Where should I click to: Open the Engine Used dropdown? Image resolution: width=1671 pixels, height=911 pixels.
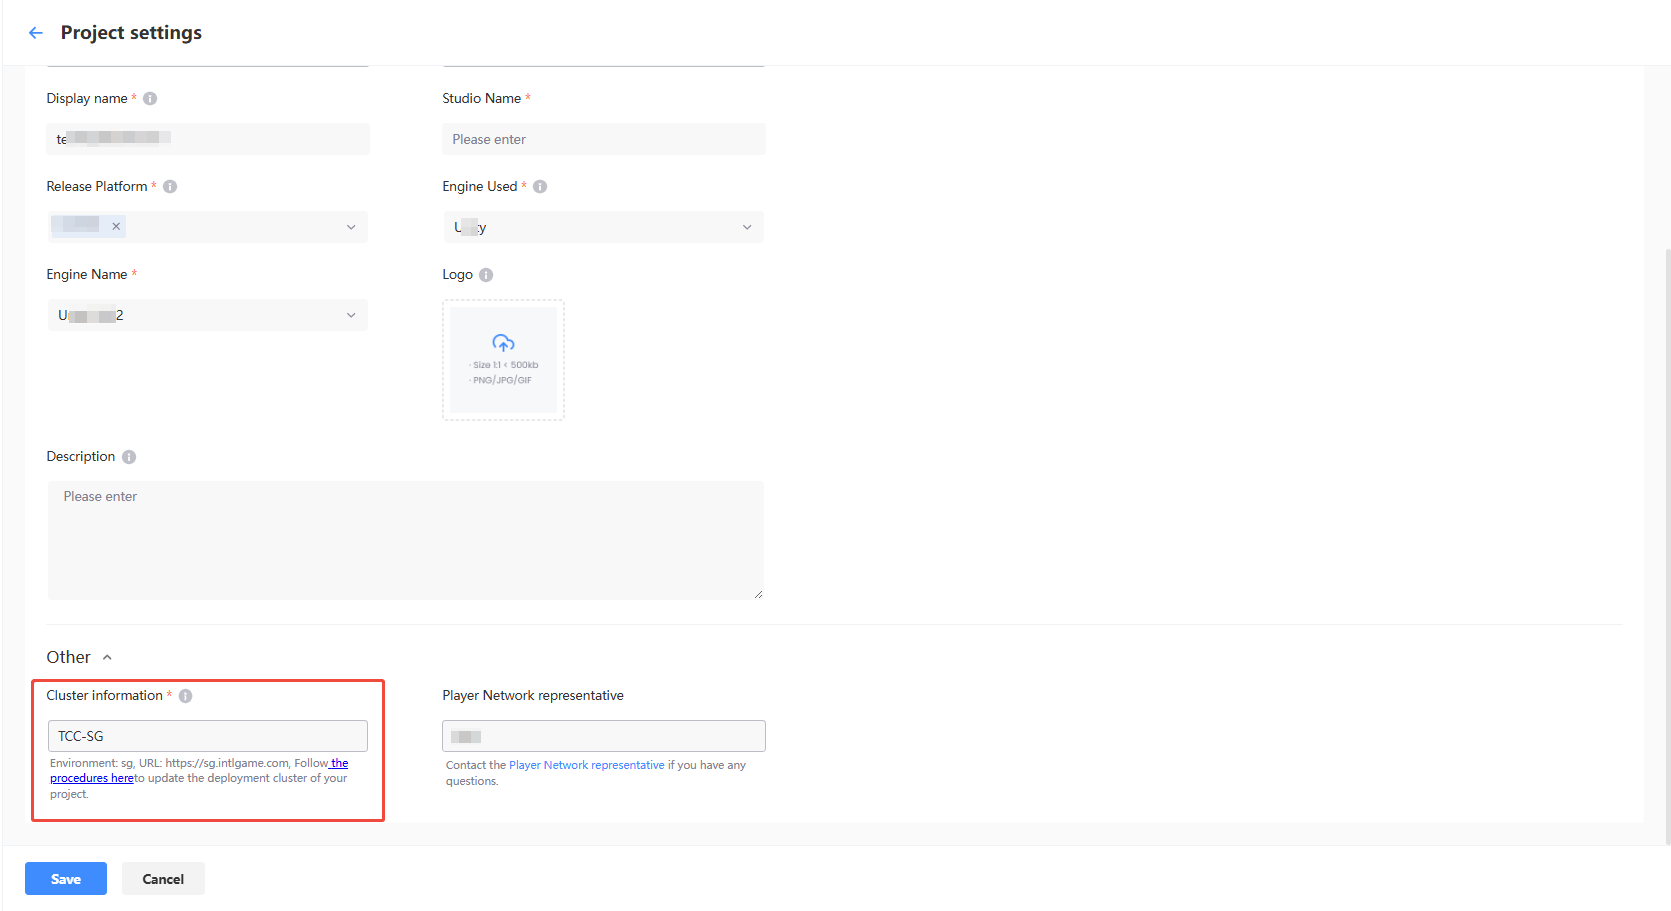point(746,227)
